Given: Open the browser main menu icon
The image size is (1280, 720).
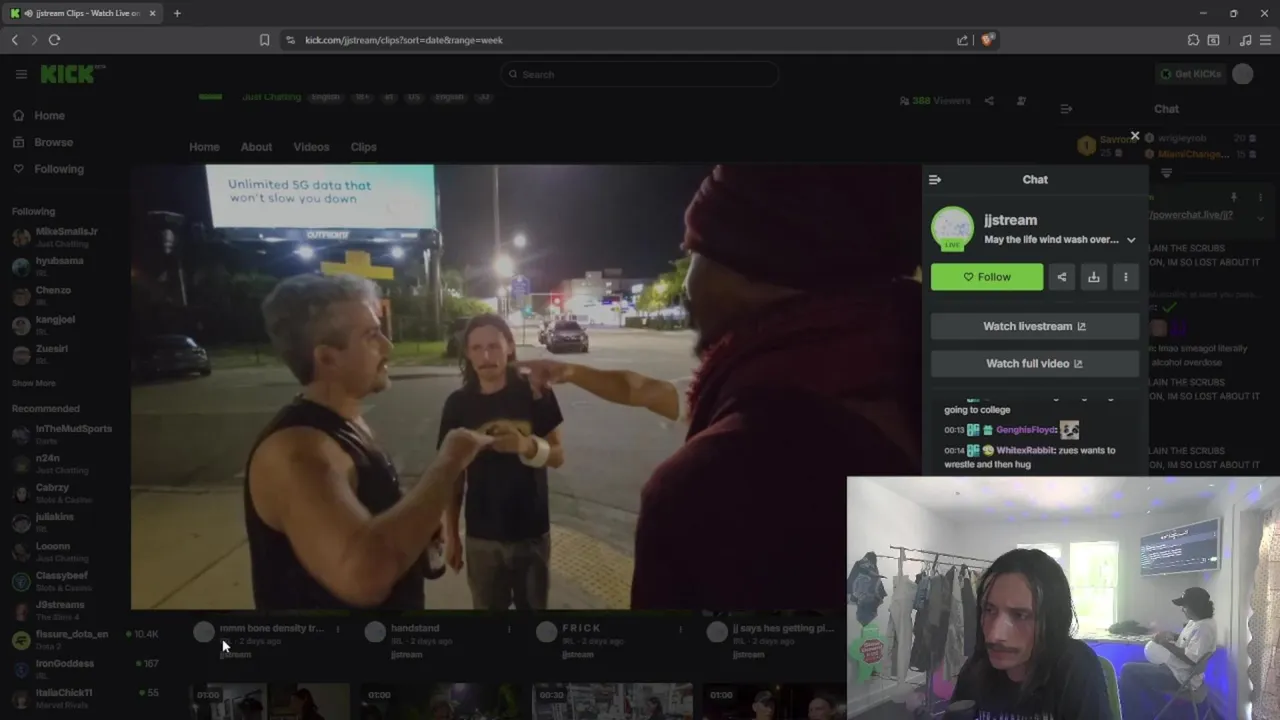Looking at the screenshot, I should coord(1265,40).
